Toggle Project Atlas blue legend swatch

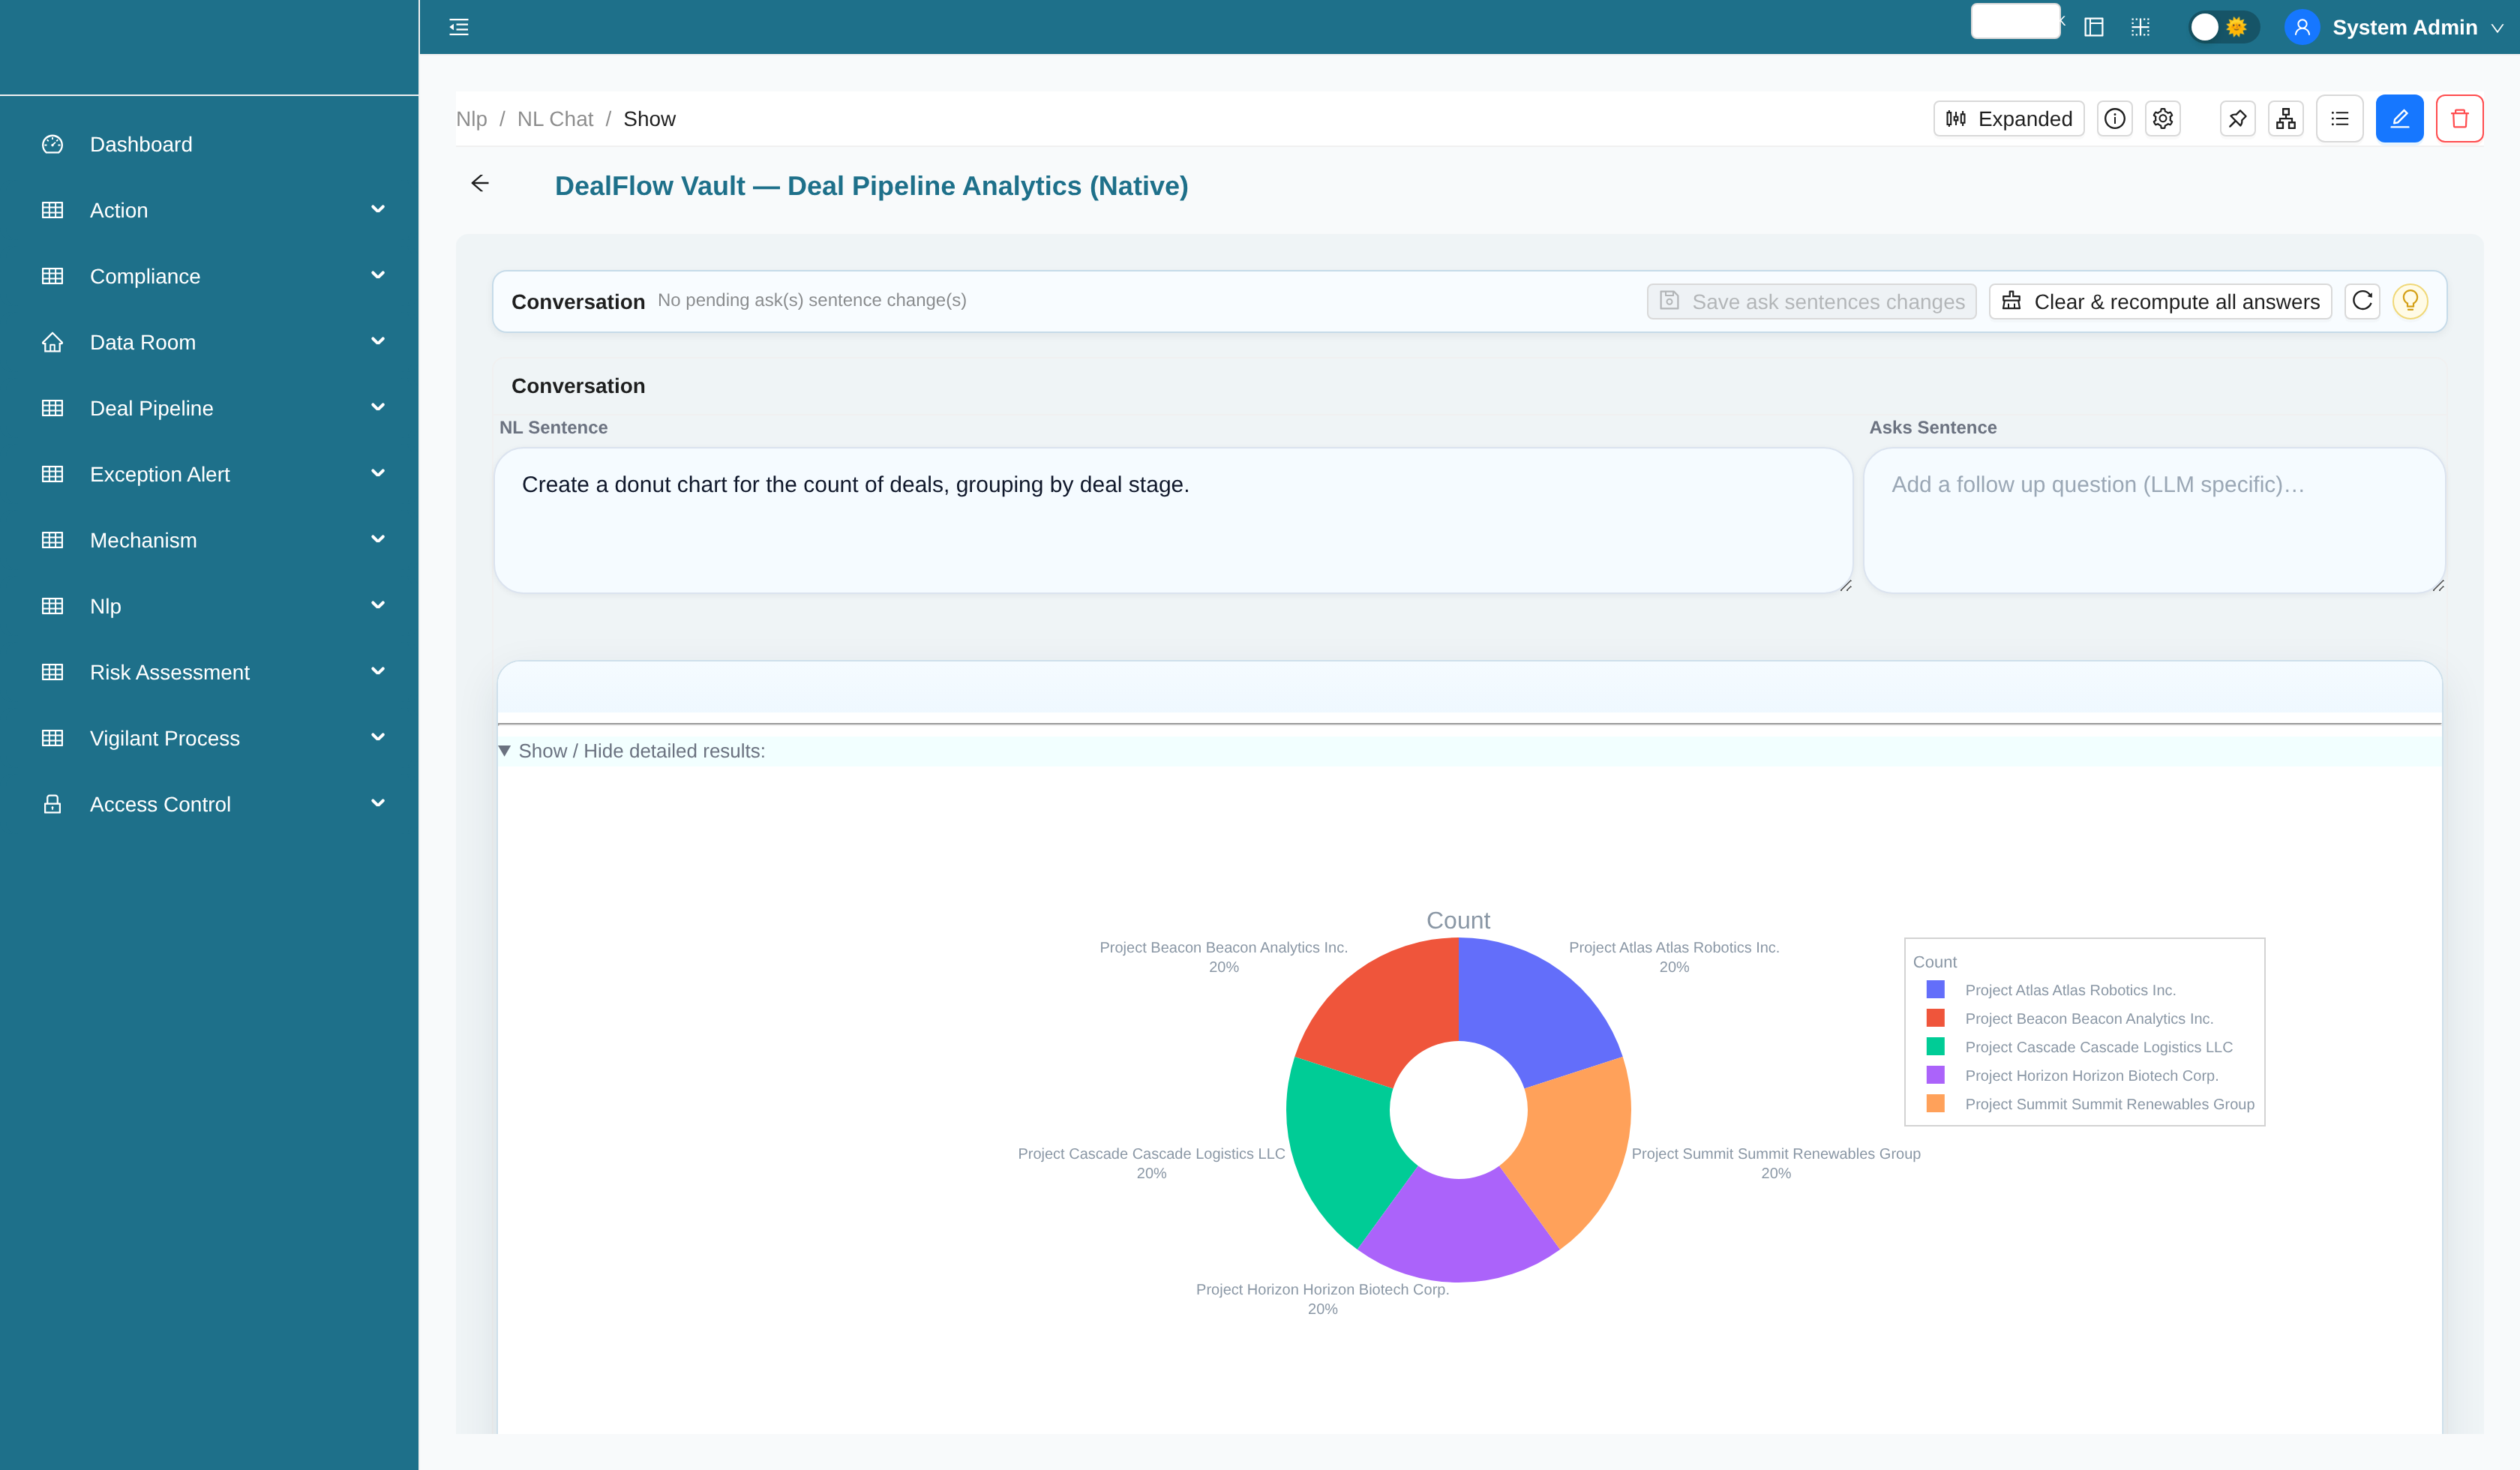pos(1935,990)
